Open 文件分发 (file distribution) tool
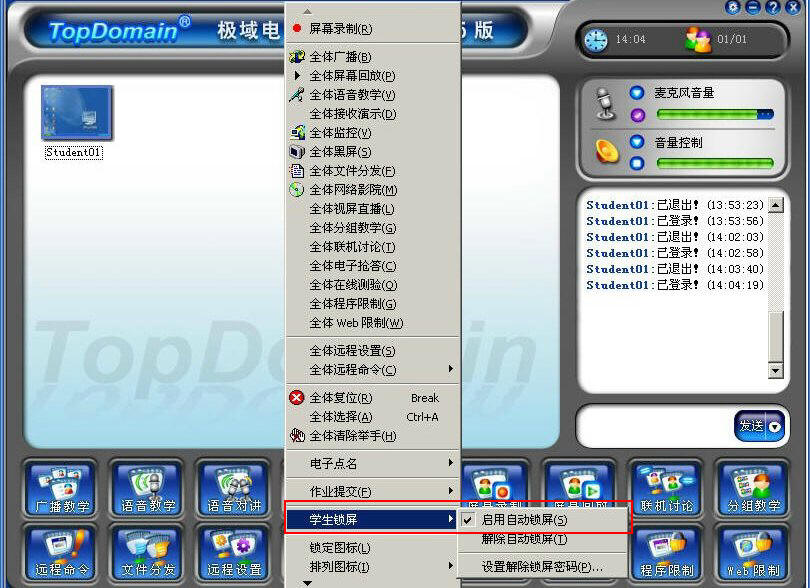This screenshot has width=810, height=588. [146, 551]
